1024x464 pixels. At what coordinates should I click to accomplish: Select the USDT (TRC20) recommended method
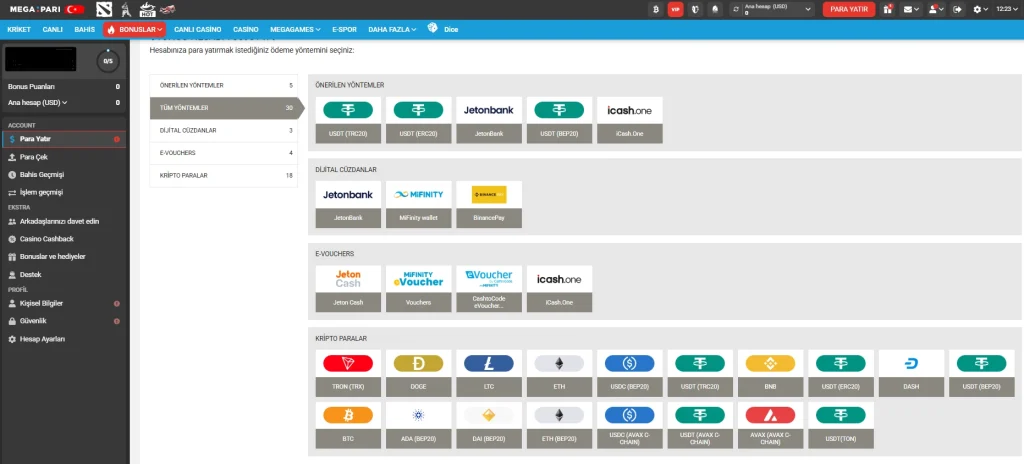point(347,120)
